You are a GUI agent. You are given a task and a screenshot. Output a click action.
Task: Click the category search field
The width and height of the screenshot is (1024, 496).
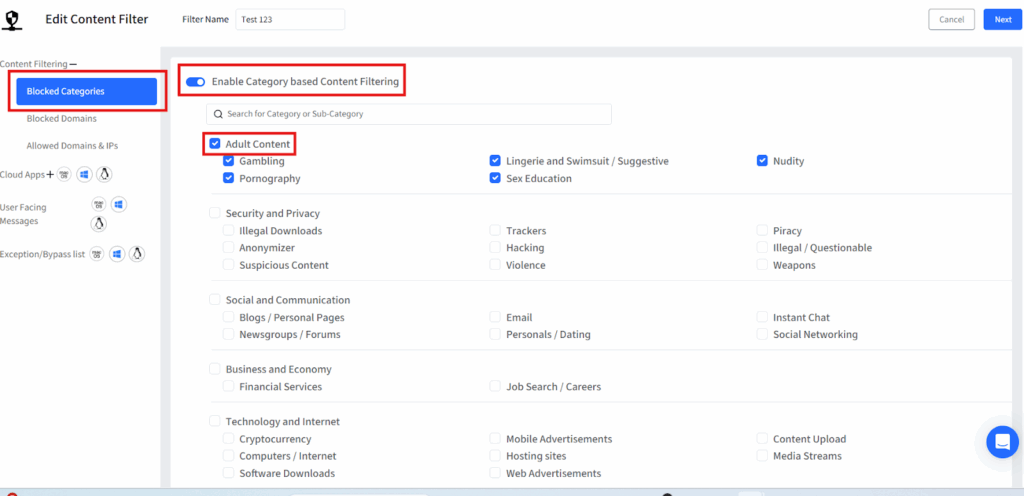(409, 114)
